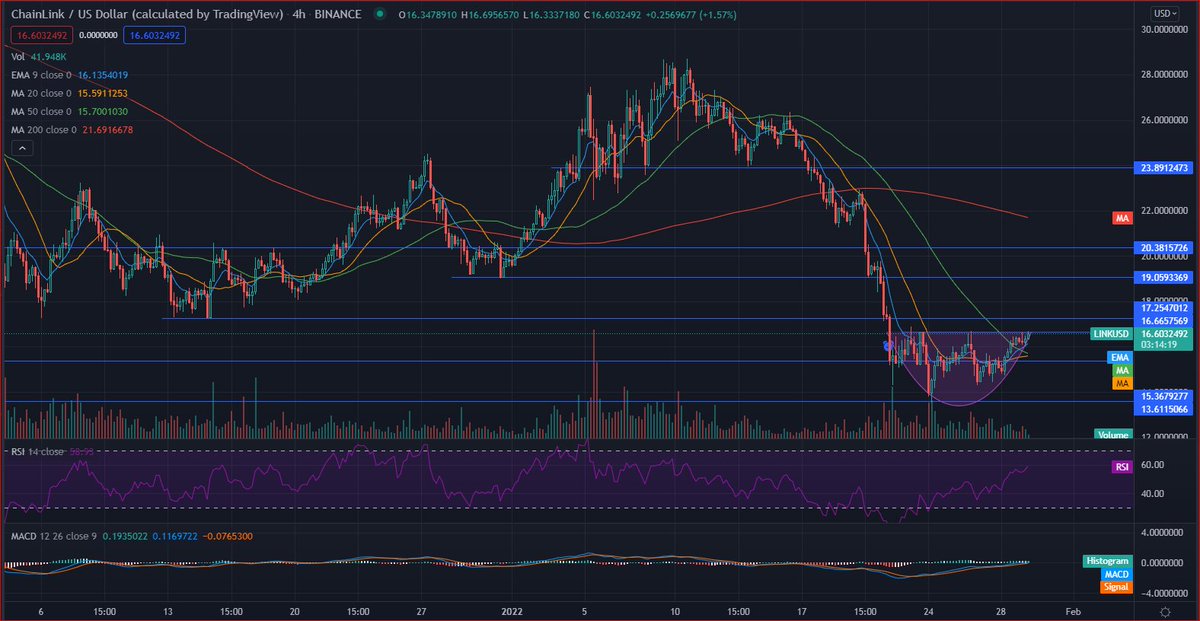1200x621 pixels.
Task: Click the MACD 4.0000000 scale value
Action: 1160,532
